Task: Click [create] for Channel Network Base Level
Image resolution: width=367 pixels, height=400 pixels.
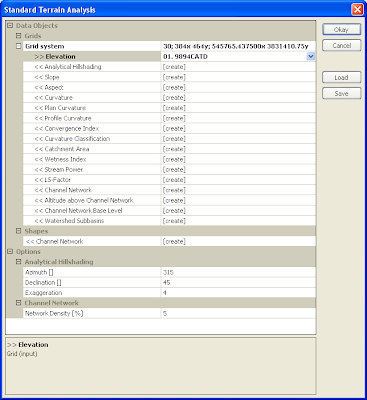Action: pyautogui.click(x=174, y=211)
